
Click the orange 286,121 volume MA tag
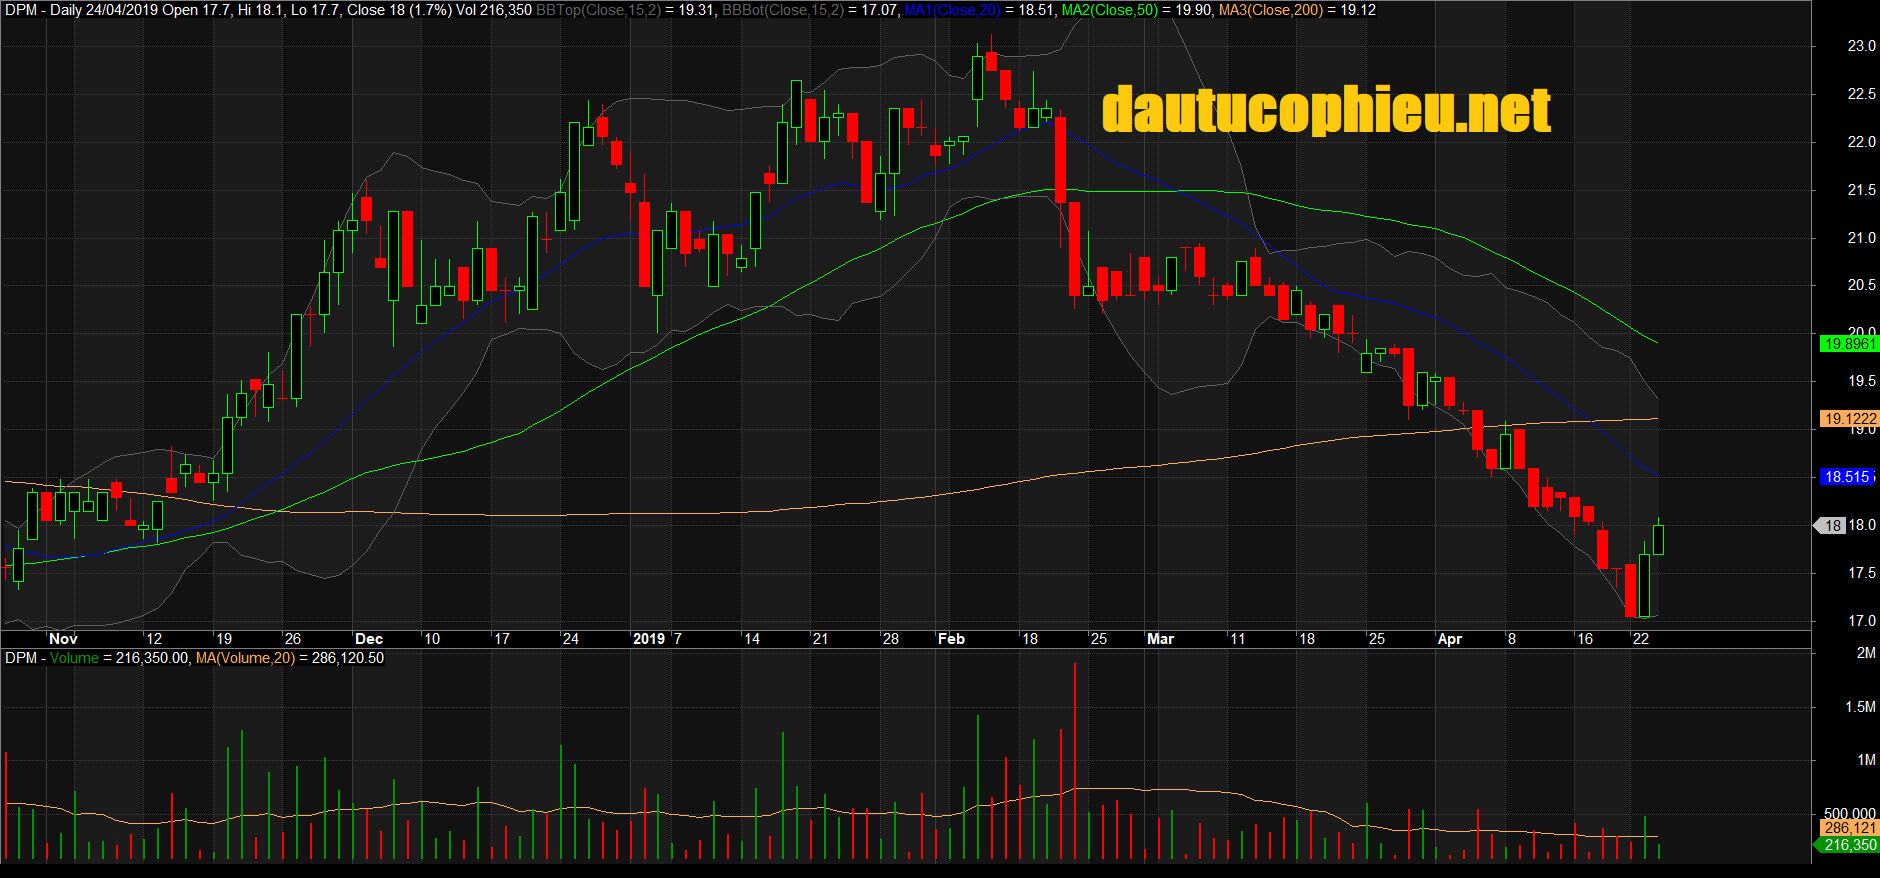tap(1850, 828)
